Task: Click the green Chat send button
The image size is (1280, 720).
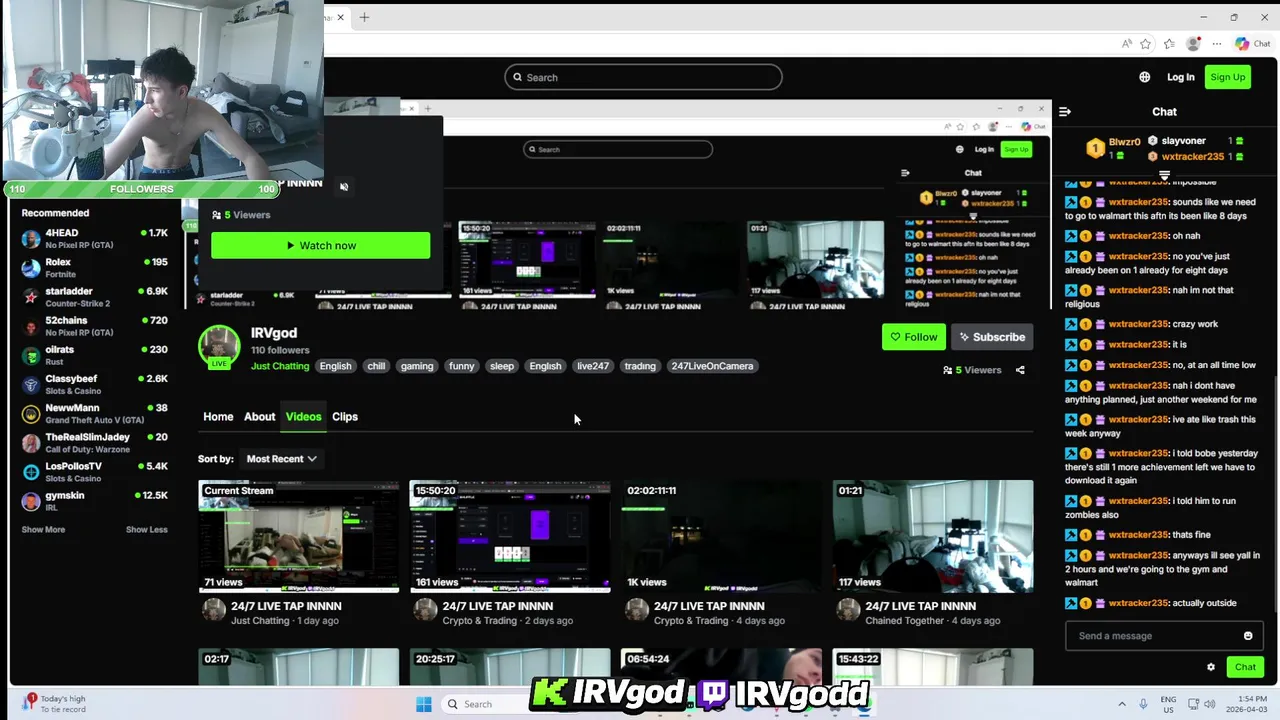Action: pos(1245,667)
